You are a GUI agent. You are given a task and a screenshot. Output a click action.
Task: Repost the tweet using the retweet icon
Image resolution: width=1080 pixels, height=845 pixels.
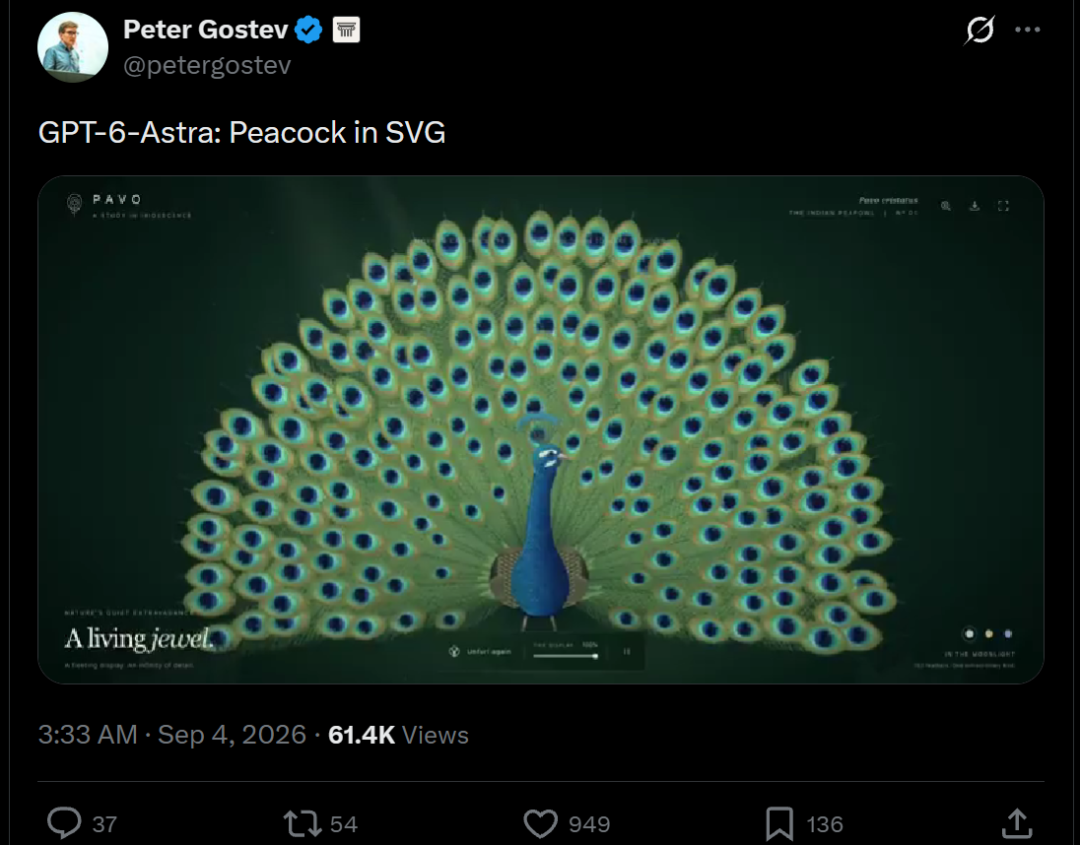click(x=302, y=823)
